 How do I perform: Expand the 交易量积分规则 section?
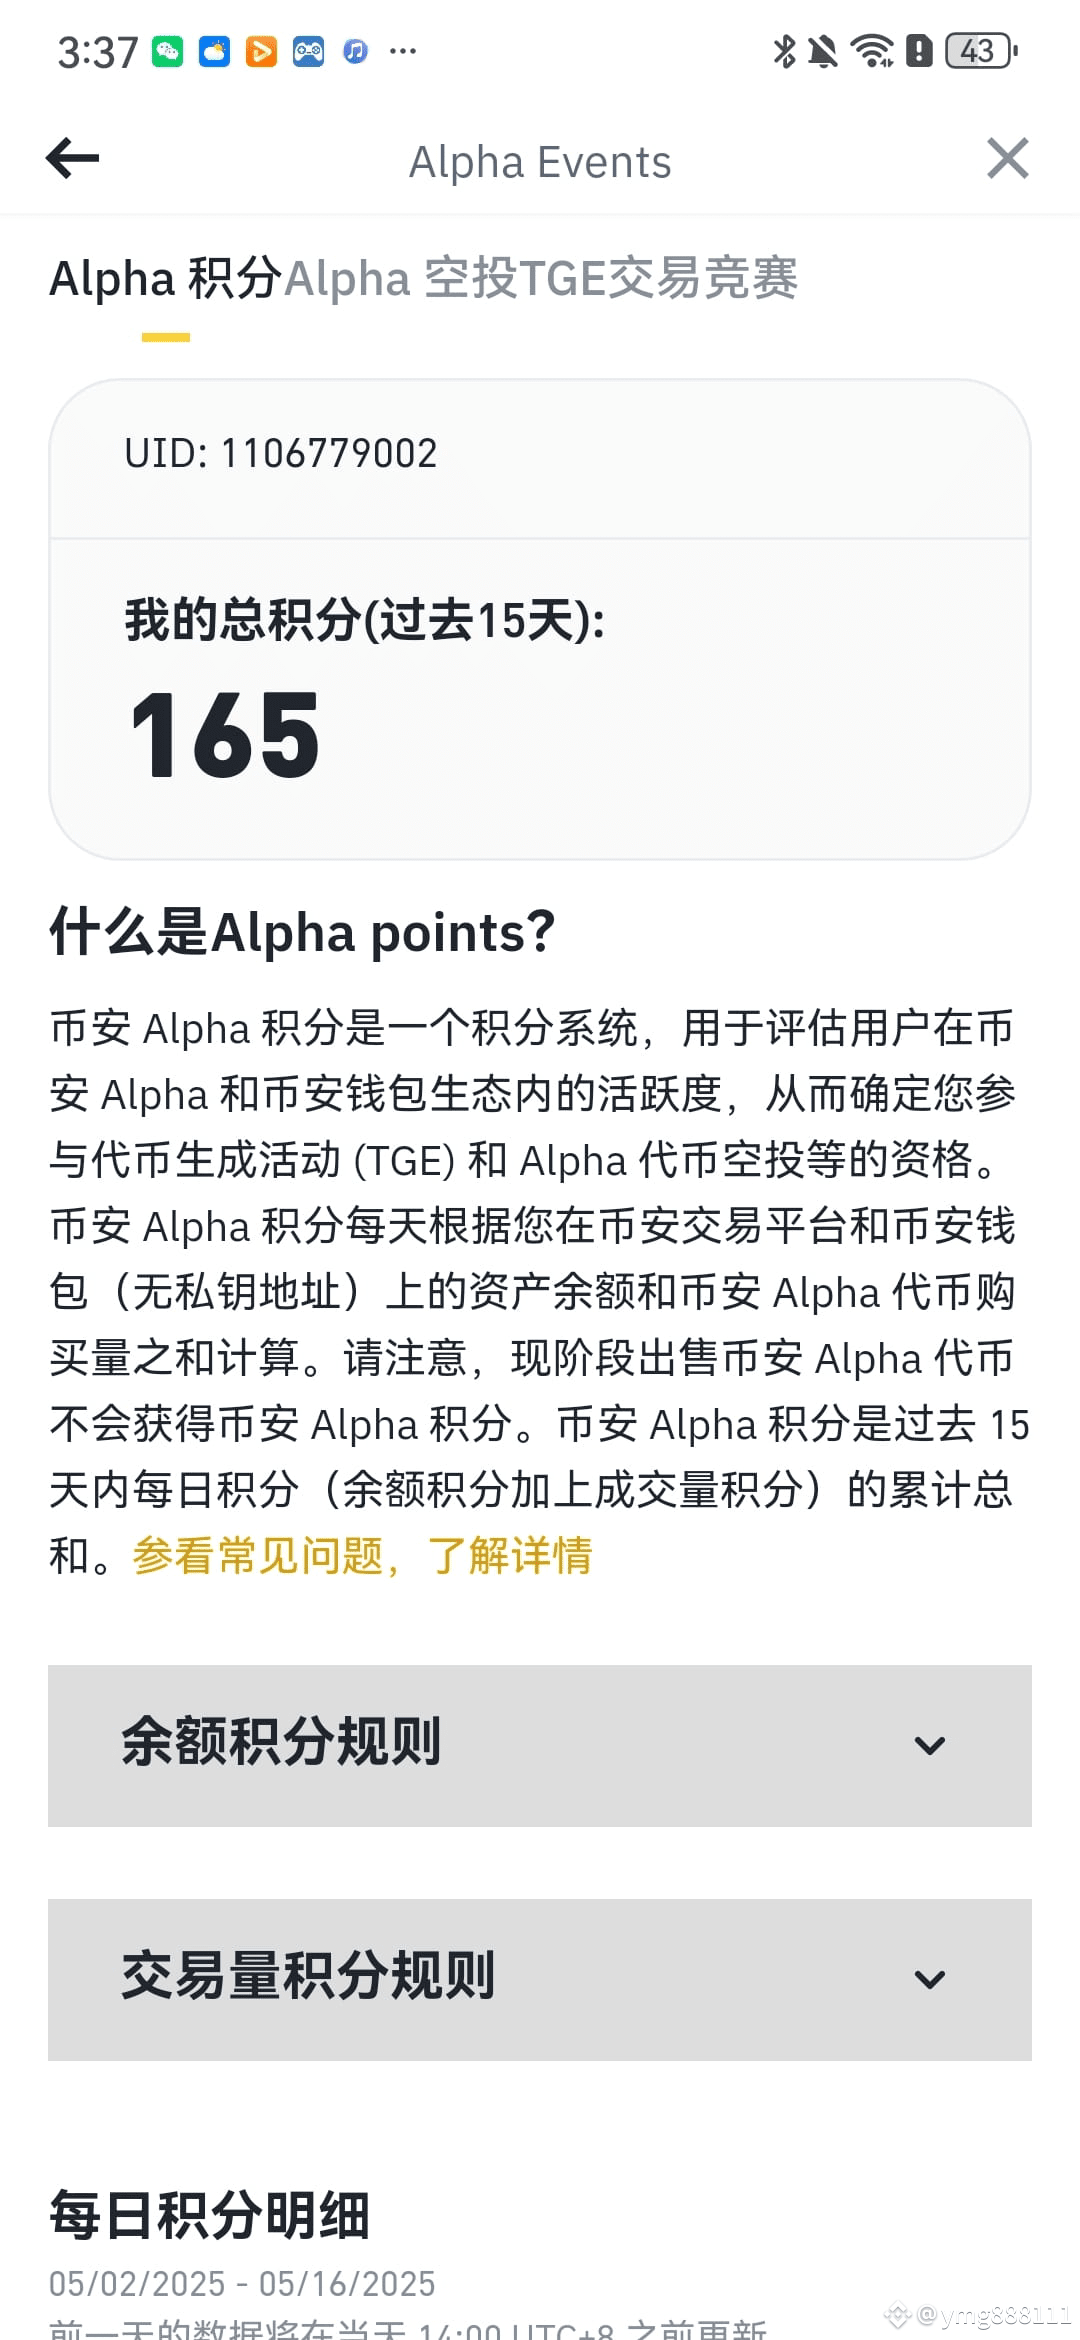[x=540, y=1980]
